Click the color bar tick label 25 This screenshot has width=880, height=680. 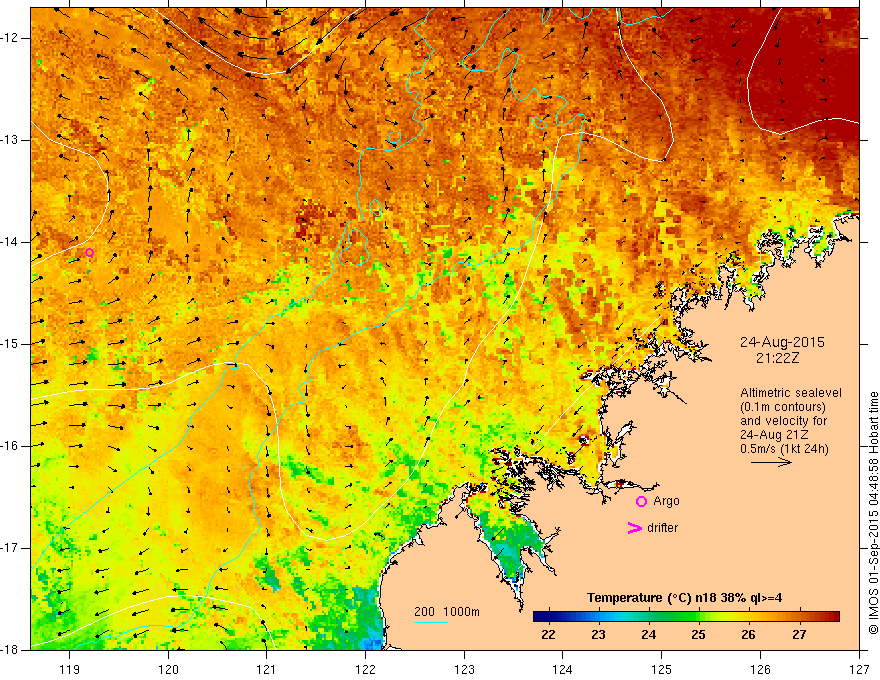tap(698, 635)
